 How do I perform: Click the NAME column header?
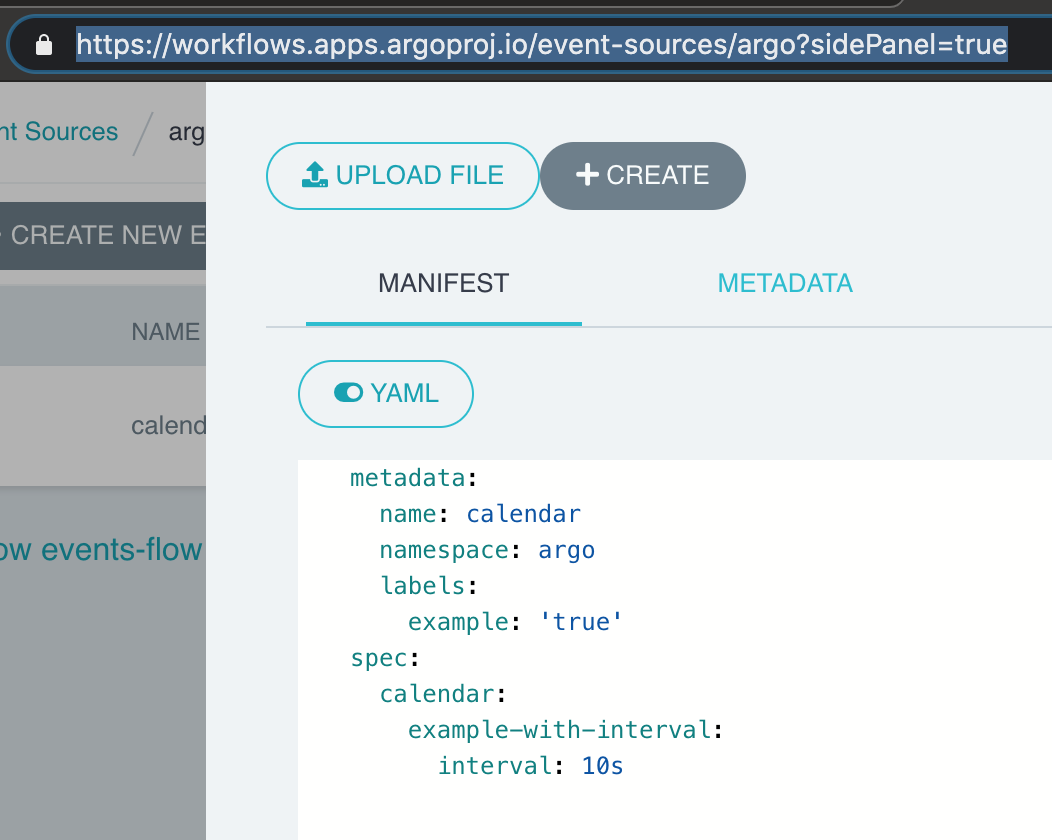click(166, 331)
